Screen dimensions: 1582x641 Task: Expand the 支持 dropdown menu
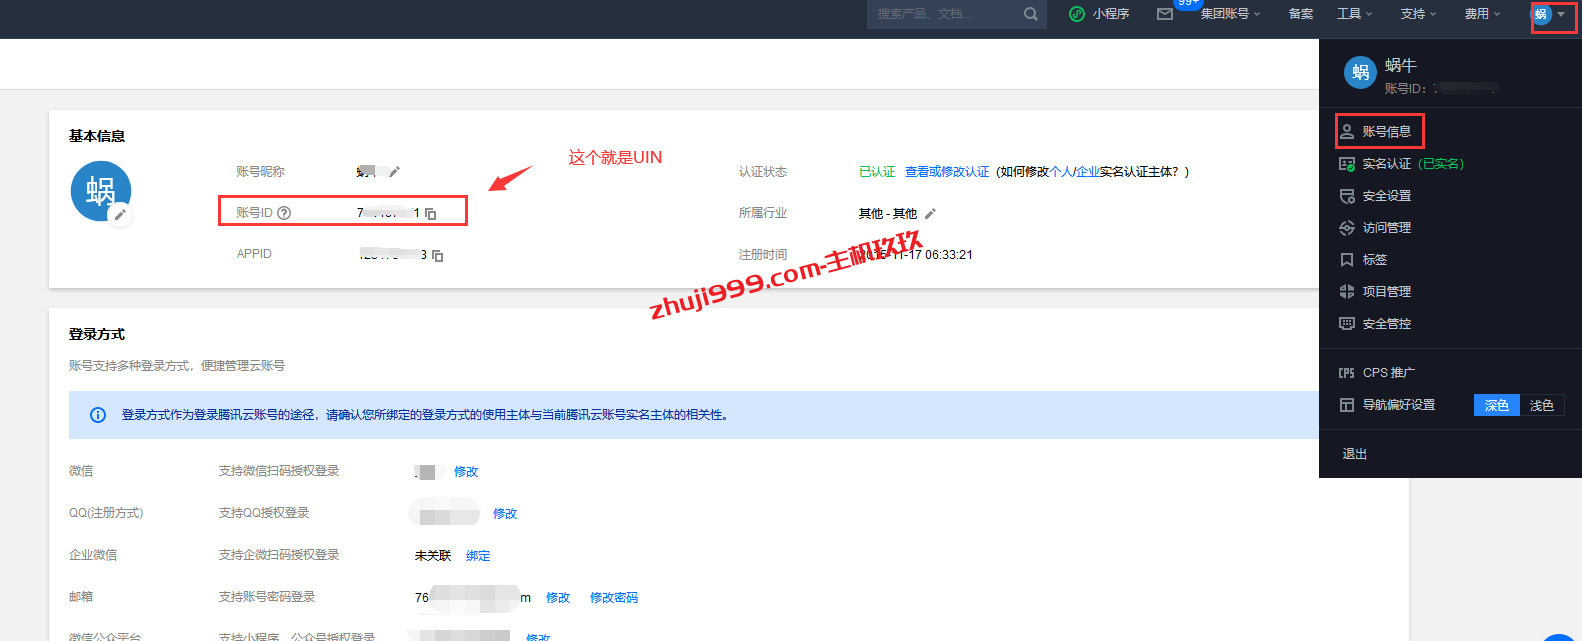click(x=1418, y=14)
